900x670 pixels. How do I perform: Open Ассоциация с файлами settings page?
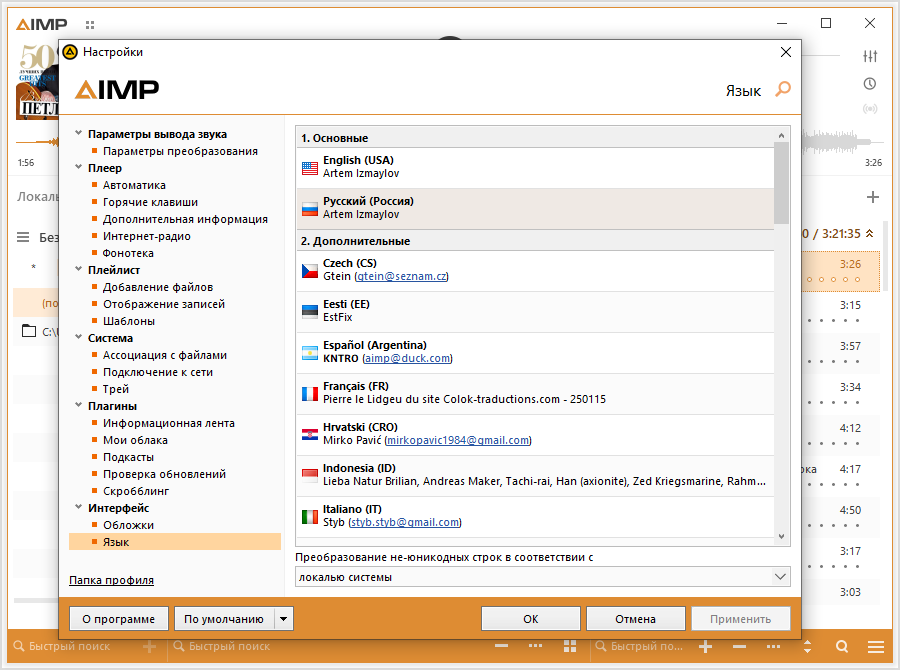click(165, 355)
